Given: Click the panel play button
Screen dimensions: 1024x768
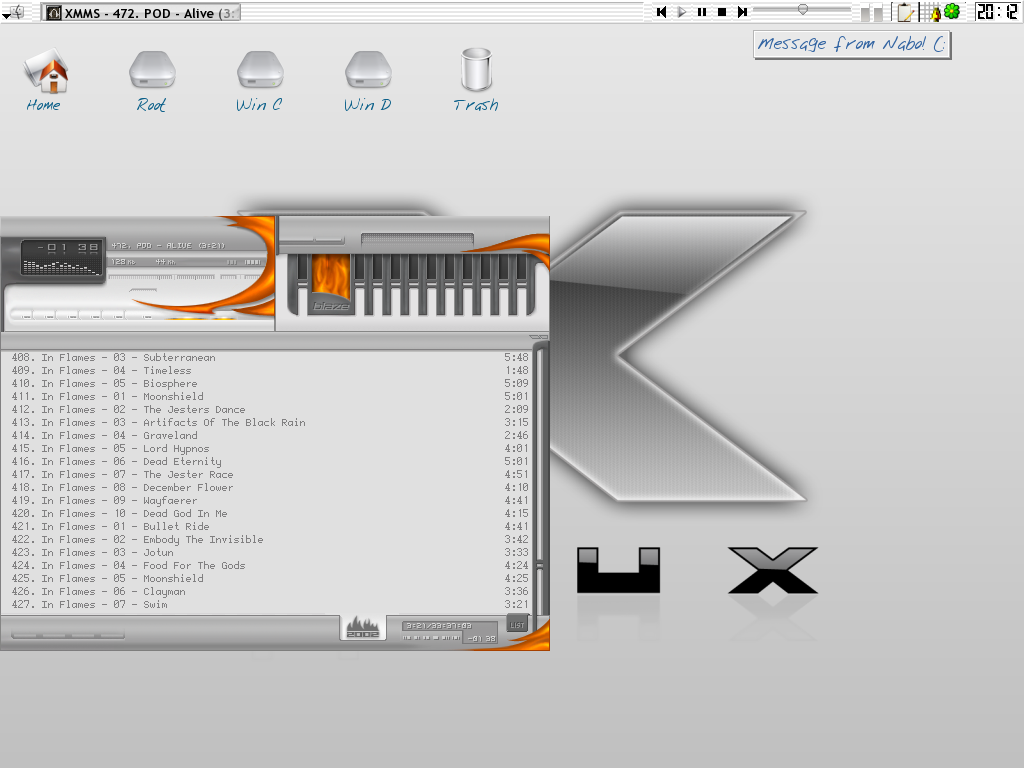Looking at the screenshot, I should 681,12.
